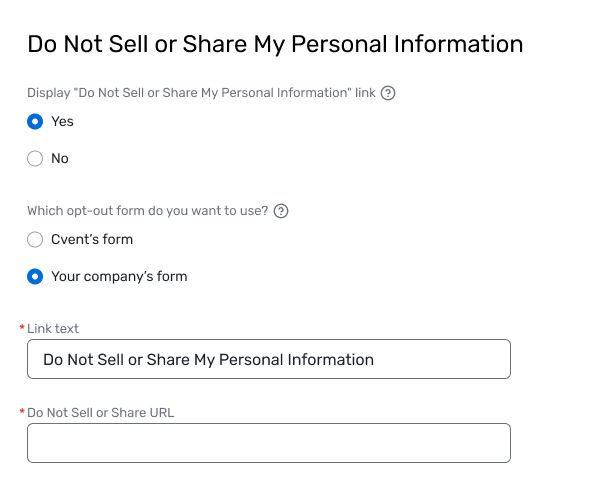Viewport: 614px width, 484px height.
Task: Click the Display link question text
Action: pos(201,93)
